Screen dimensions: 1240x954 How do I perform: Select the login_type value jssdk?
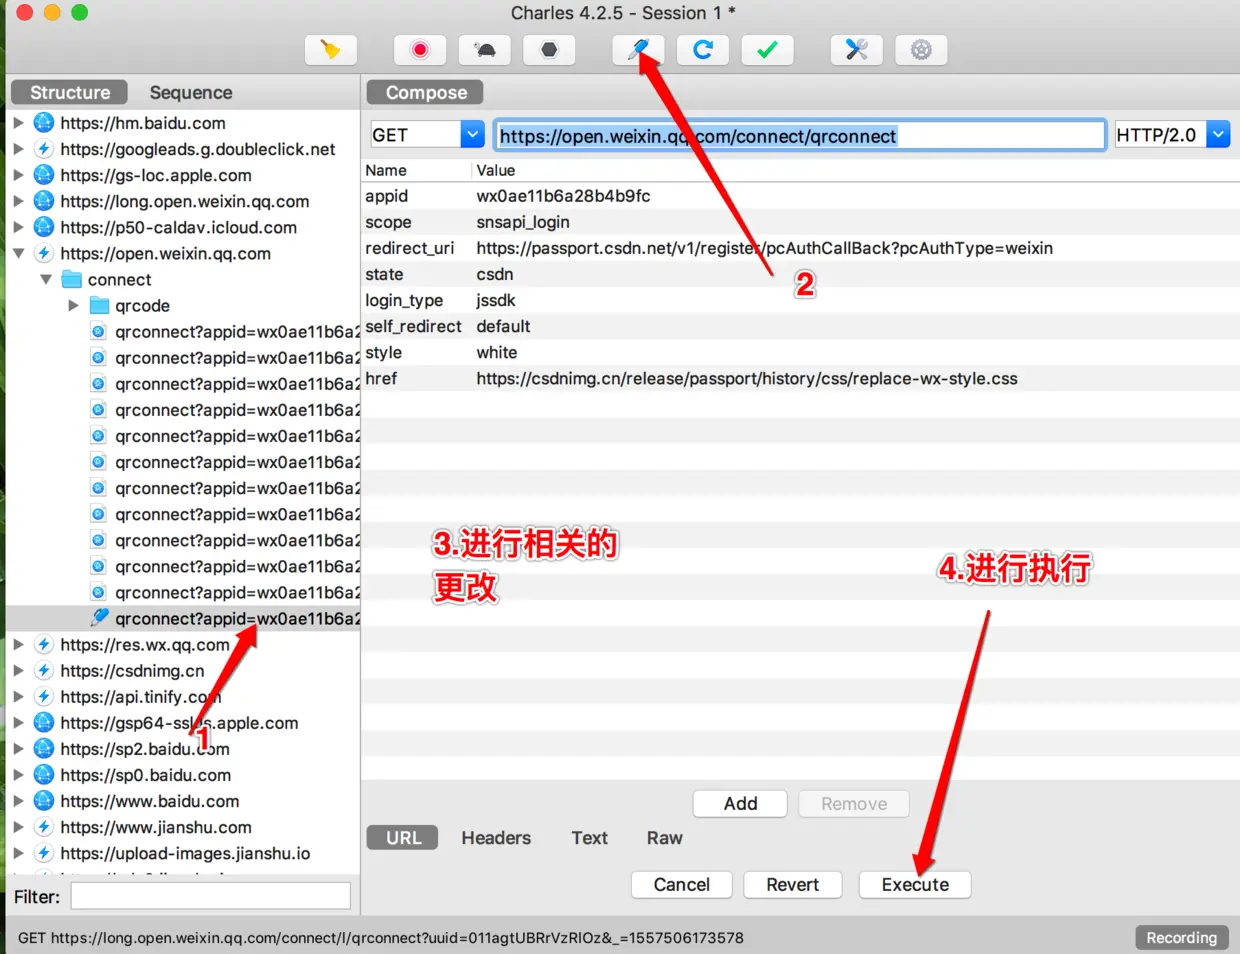click(x=496, y=300)
